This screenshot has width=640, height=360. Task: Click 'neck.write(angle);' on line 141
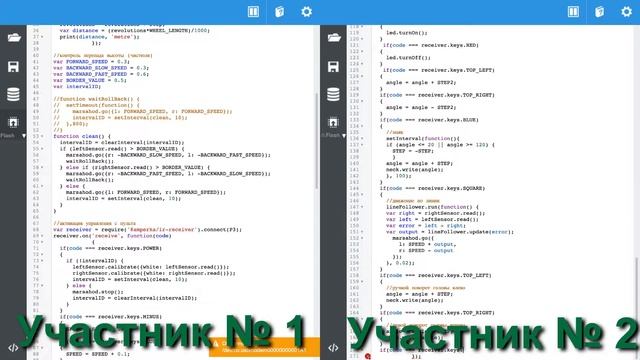(415, 169)
